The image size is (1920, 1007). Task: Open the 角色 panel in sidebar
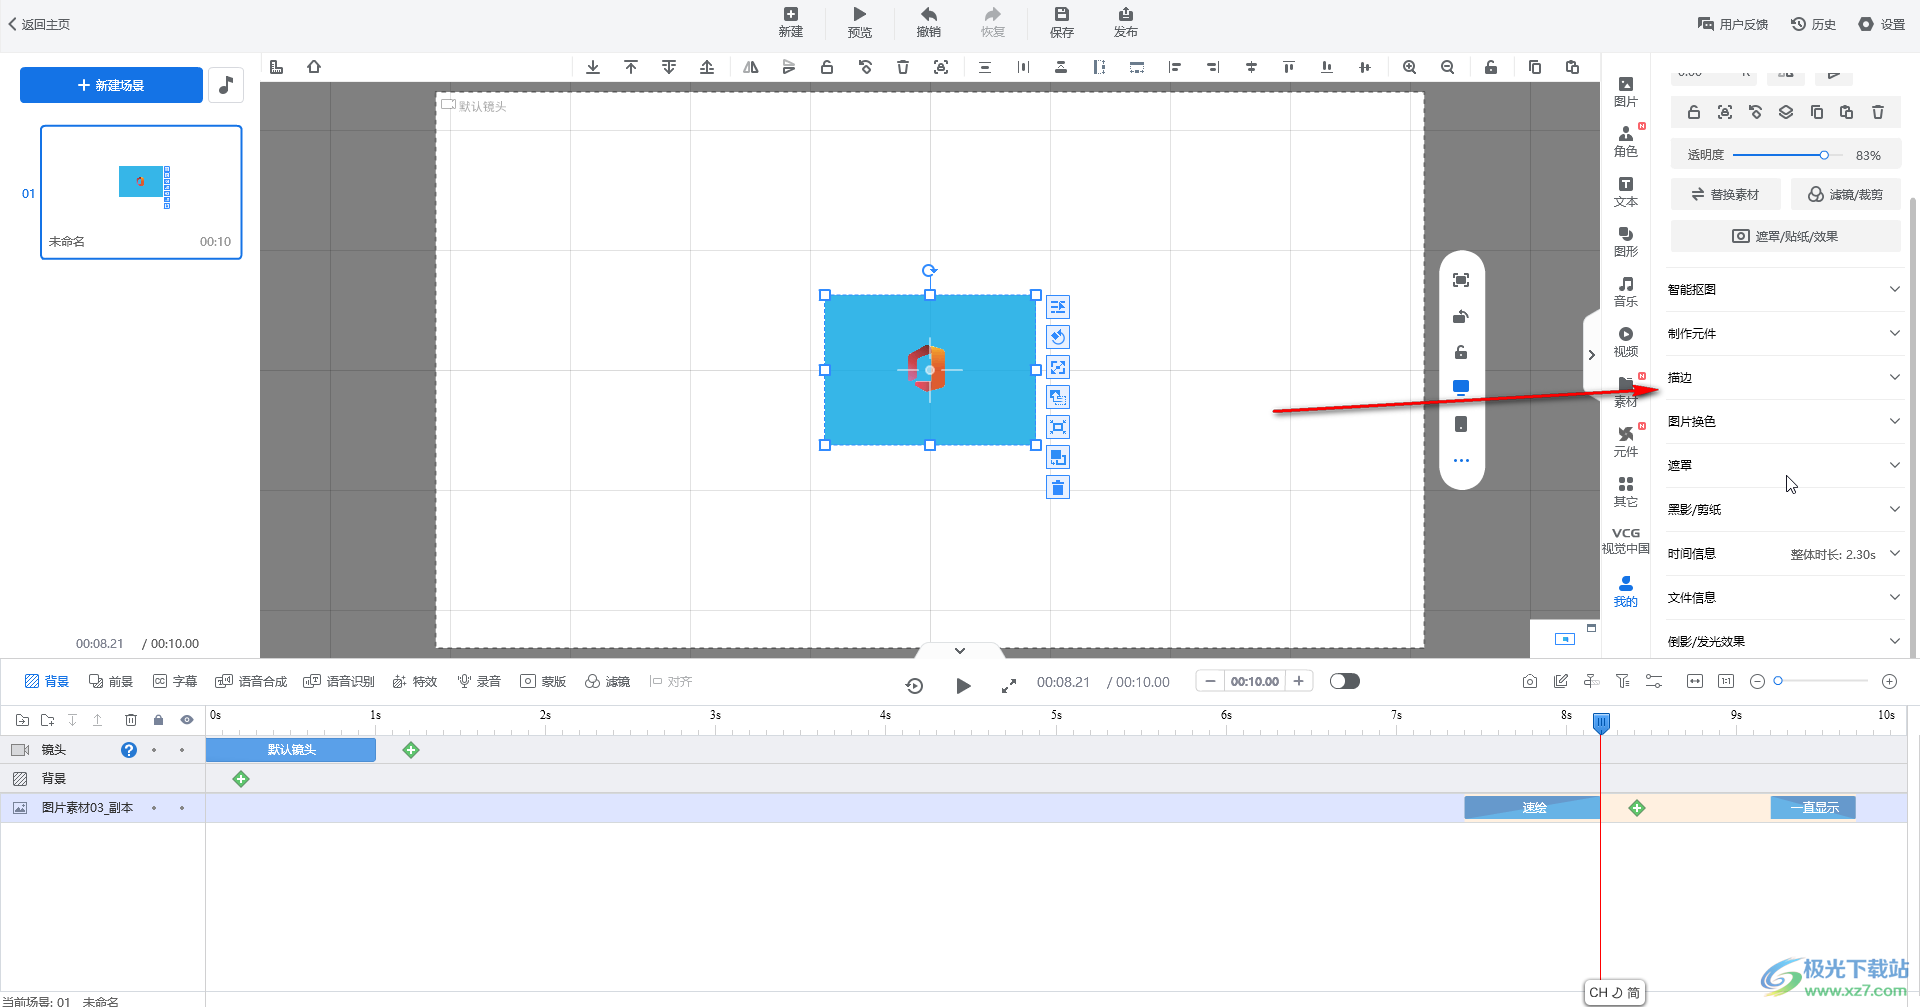1626,142
